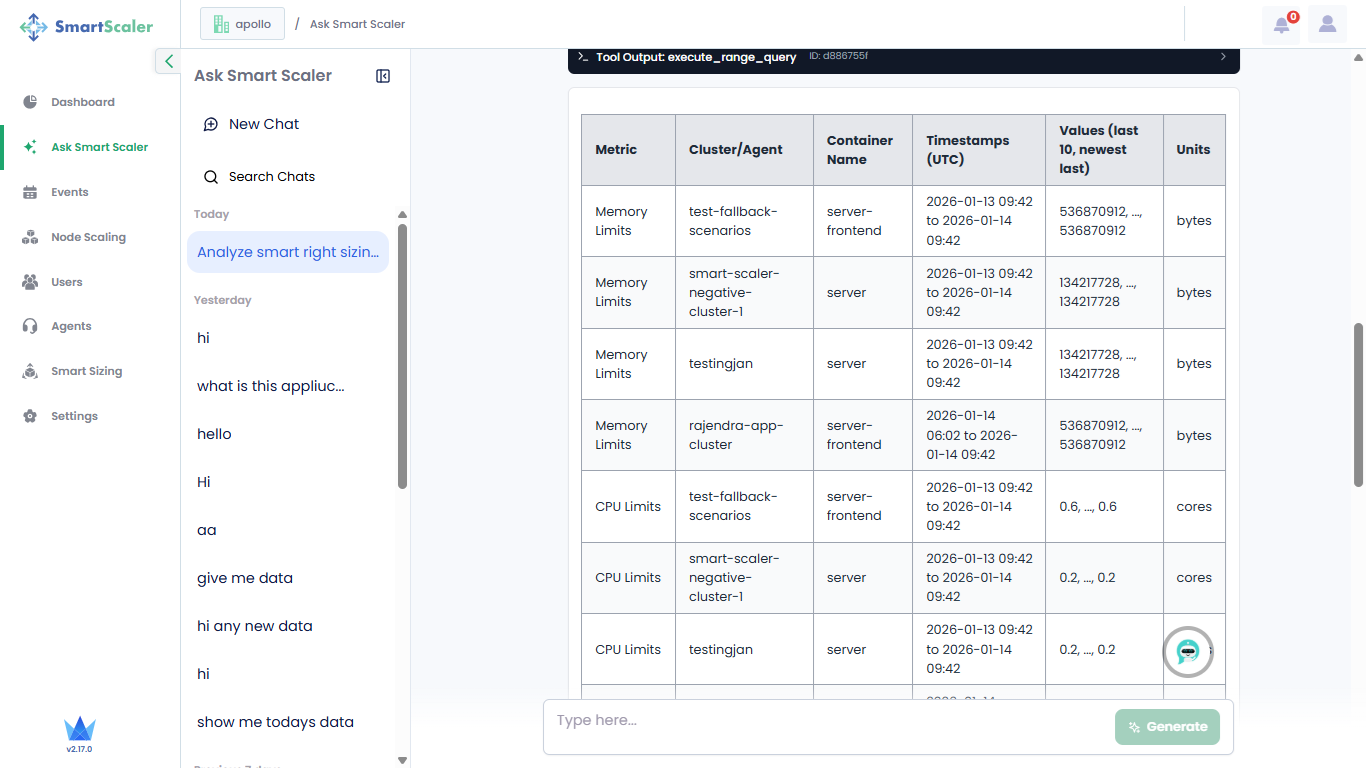The image size is (1366, 768).
Task: Open the 'show me todays data' chat
Action: point(275,722)
